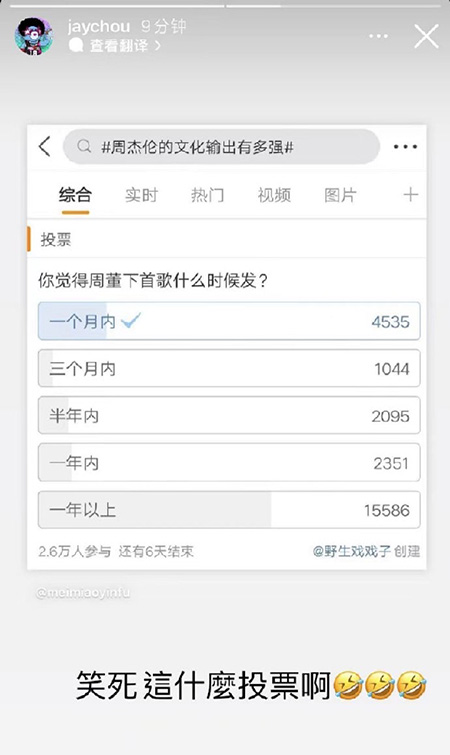This screenshot has height=755, width=450.
Task: Click the jaychou username
Action: 99,26
